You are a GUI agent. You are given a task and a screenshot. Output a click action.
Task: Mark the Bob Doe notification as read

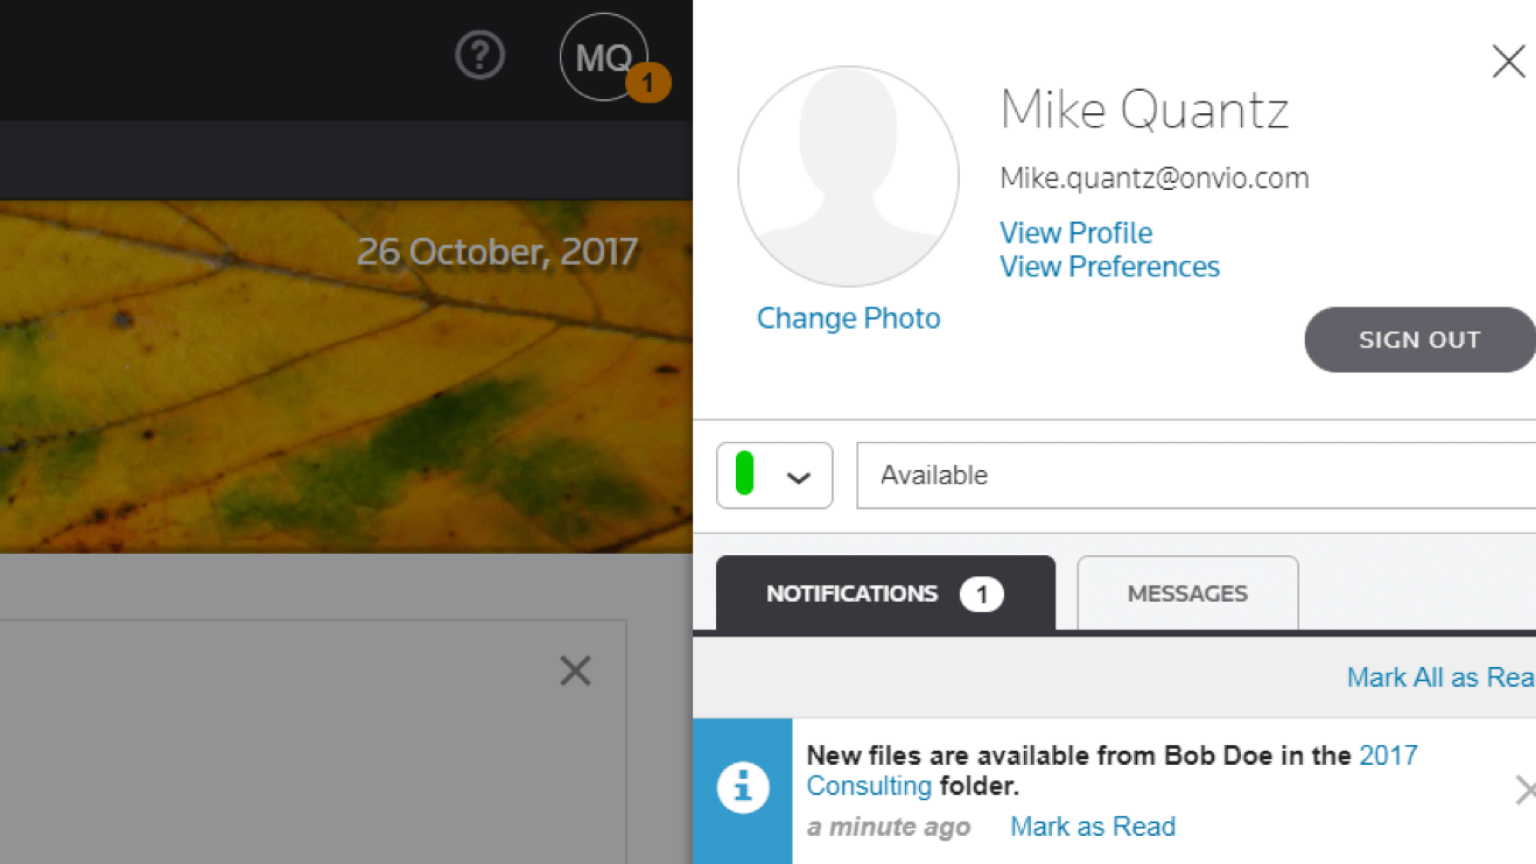click(x=1092, y=827)
